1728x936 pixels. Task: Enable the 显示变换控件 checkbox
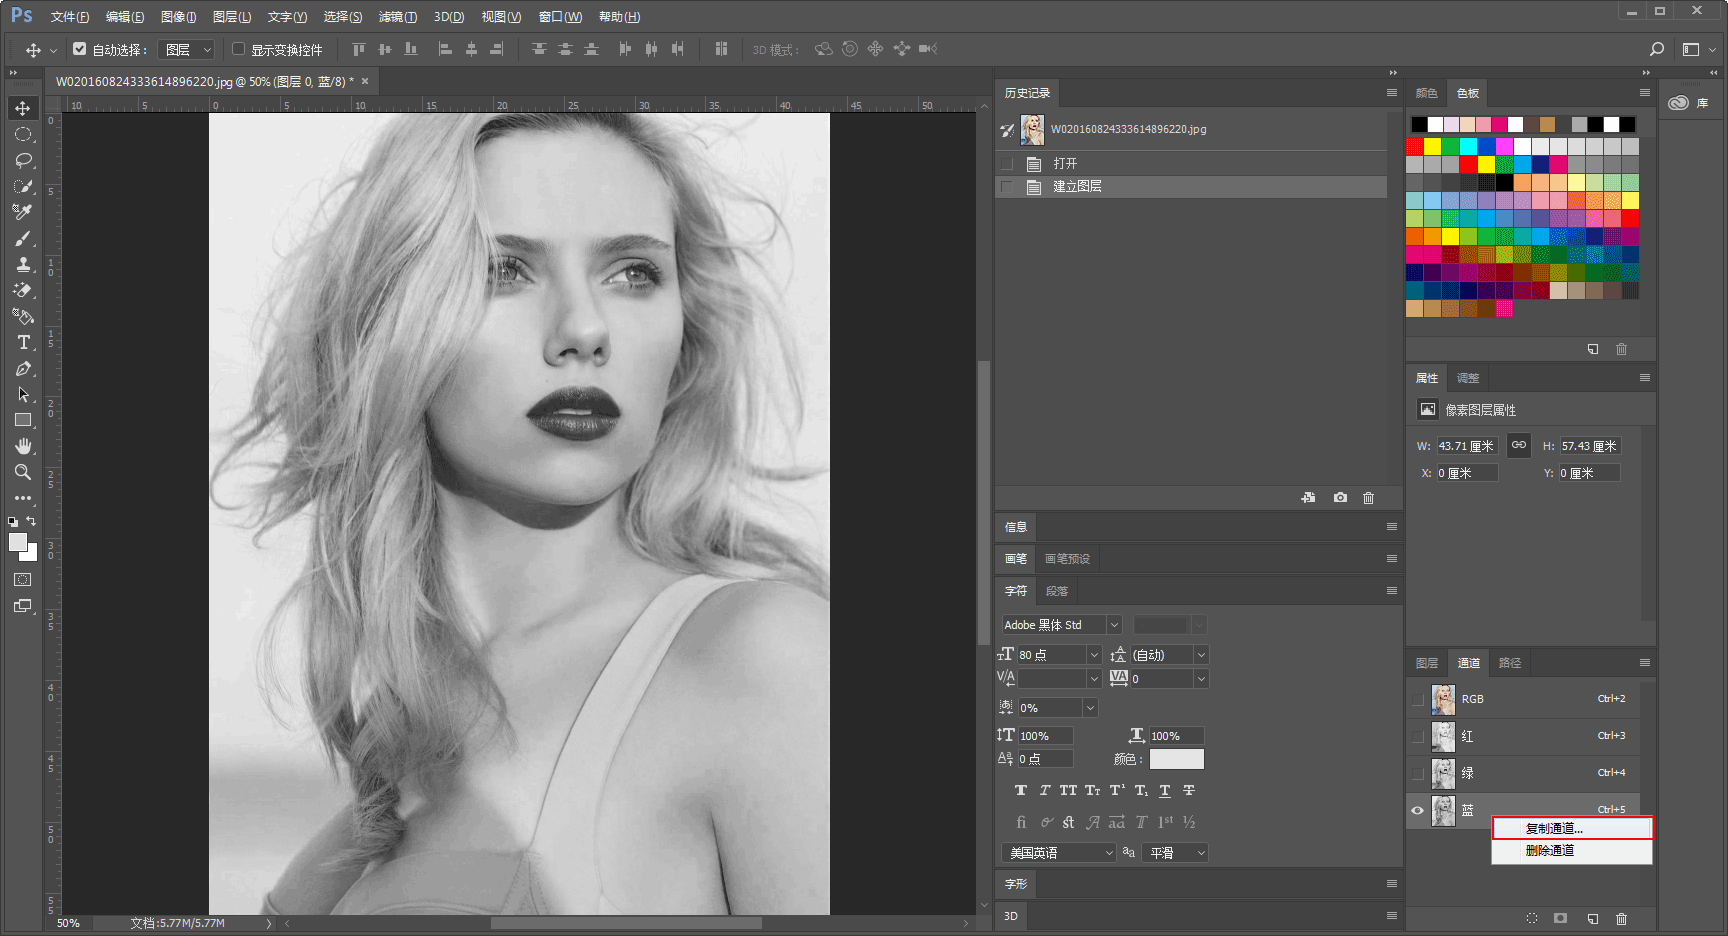point(238,48)
